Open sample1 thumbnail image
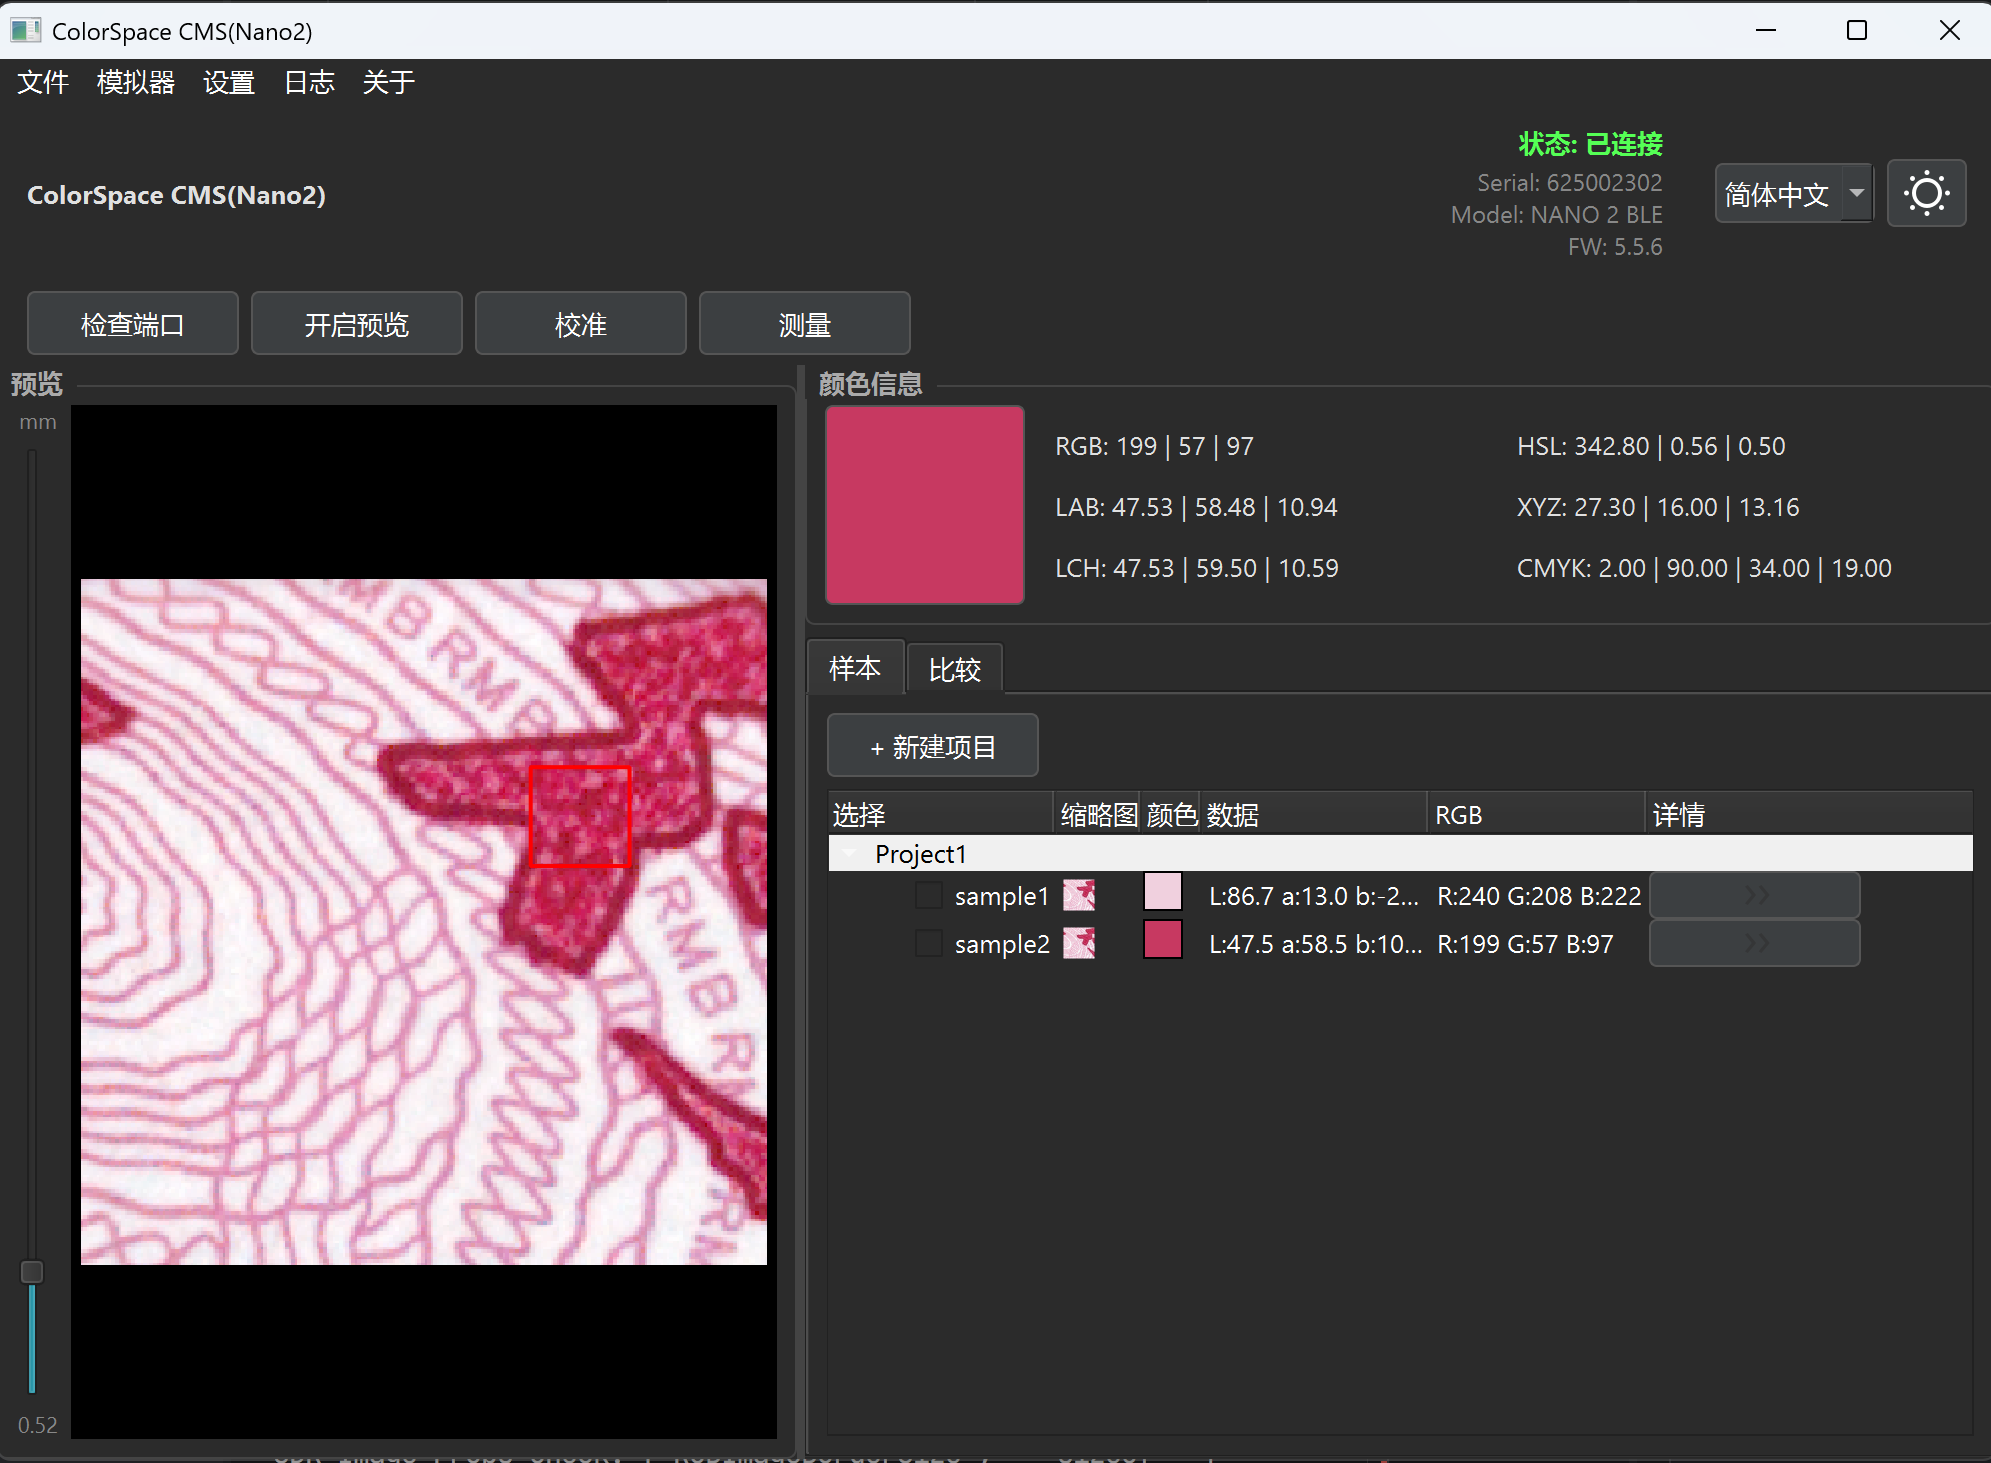The width and height of the screenshot is (1991, 1463). click(x=1079, y=895)
